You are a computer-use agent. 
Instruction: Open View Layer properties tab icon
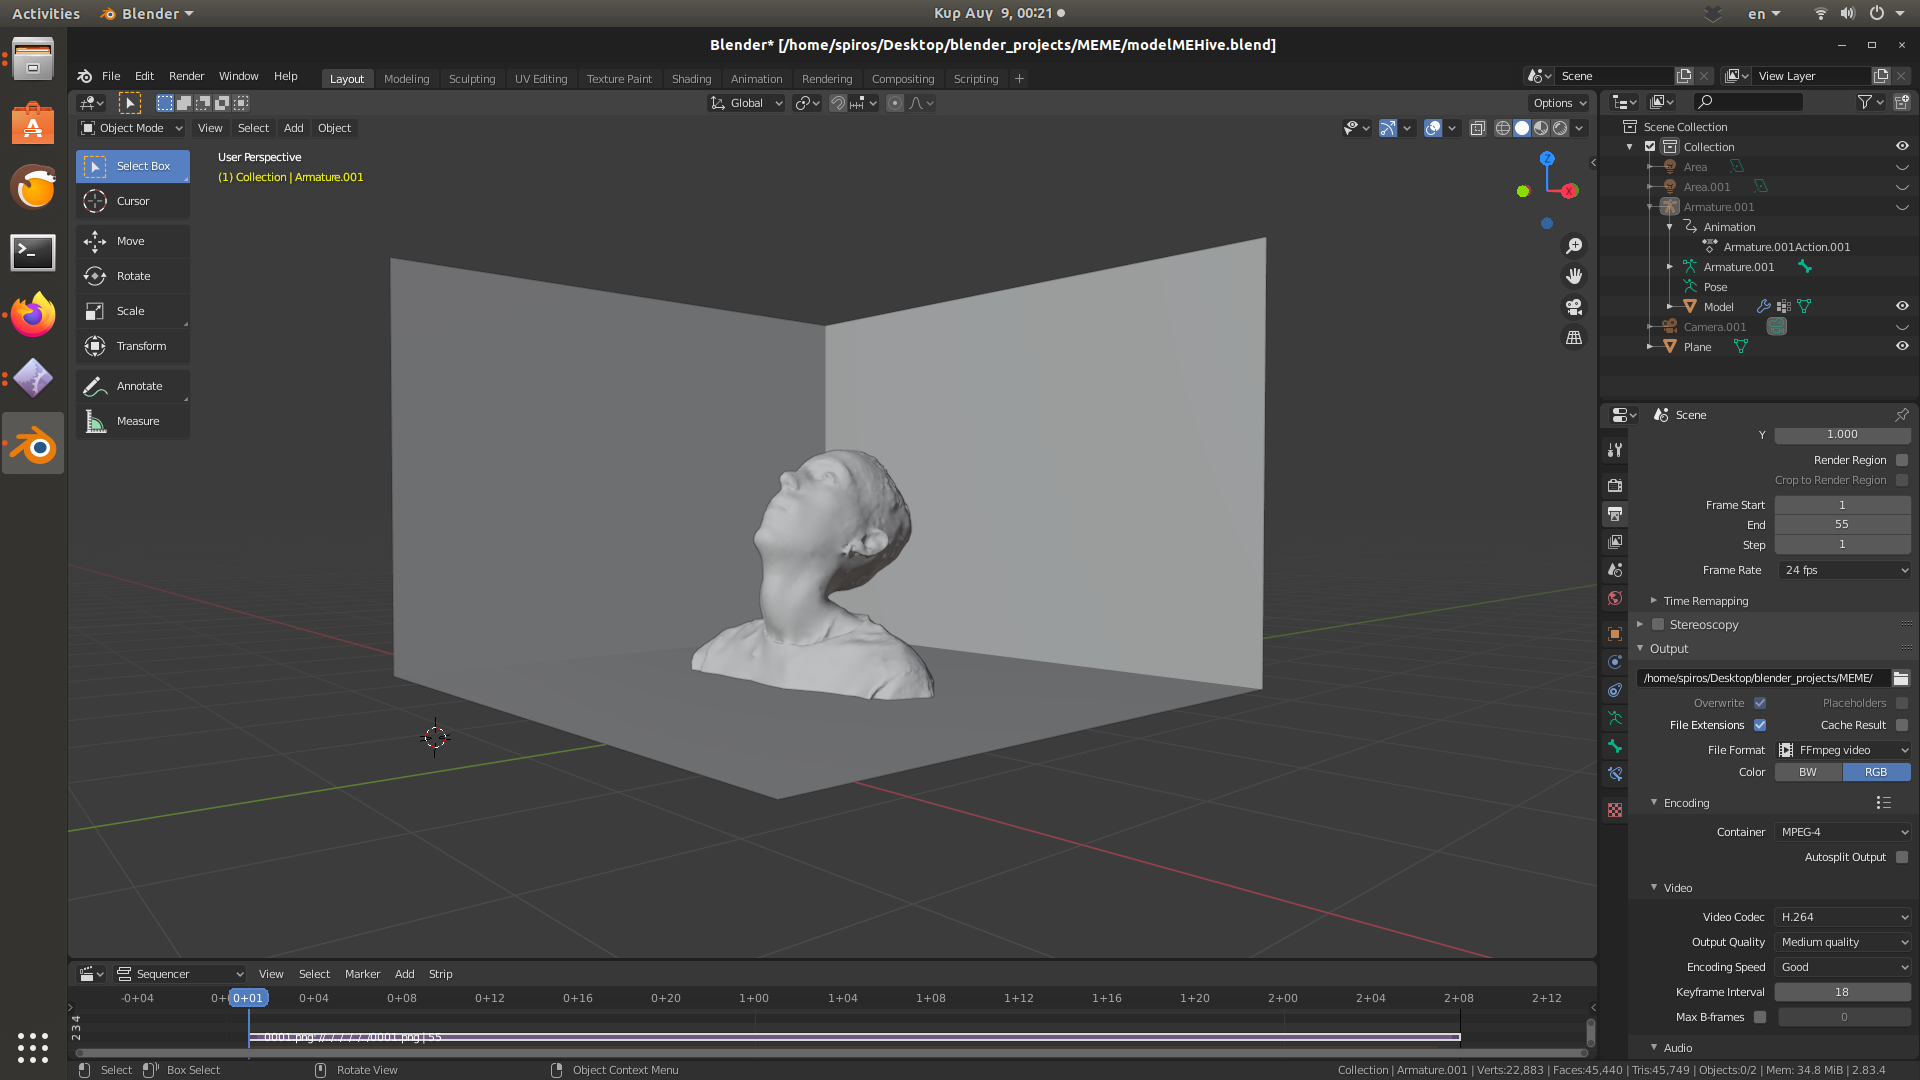coord(1615,542)
